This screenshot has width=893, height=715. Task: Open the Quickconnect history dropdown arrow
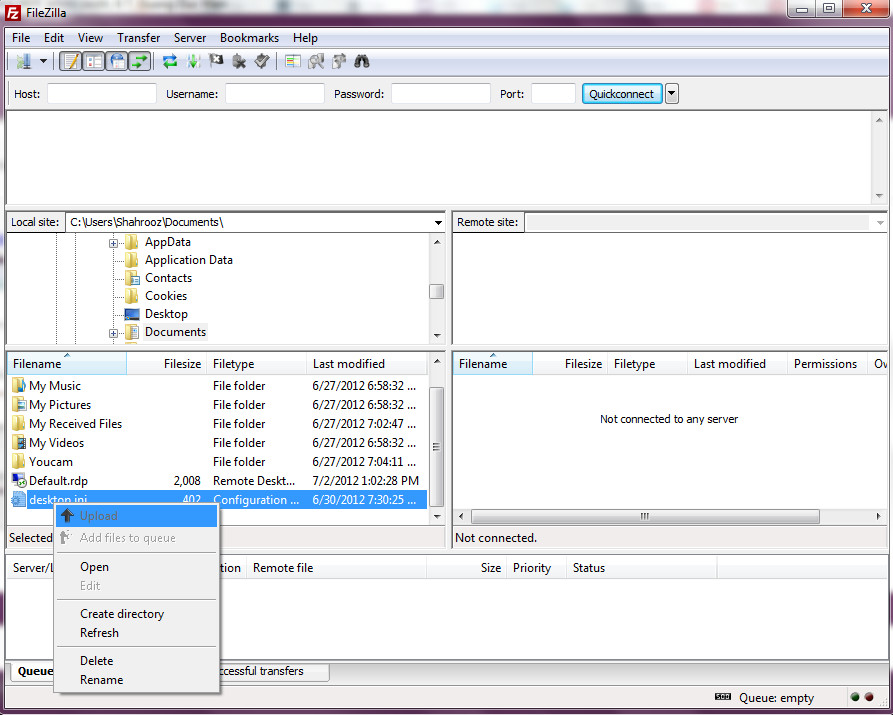coord(672,93)
